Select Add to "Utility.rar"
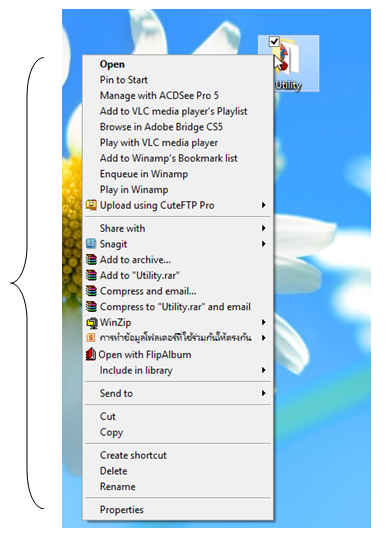Screen dimensions: 385x540 pyautogui.click(x=178, y=275)
